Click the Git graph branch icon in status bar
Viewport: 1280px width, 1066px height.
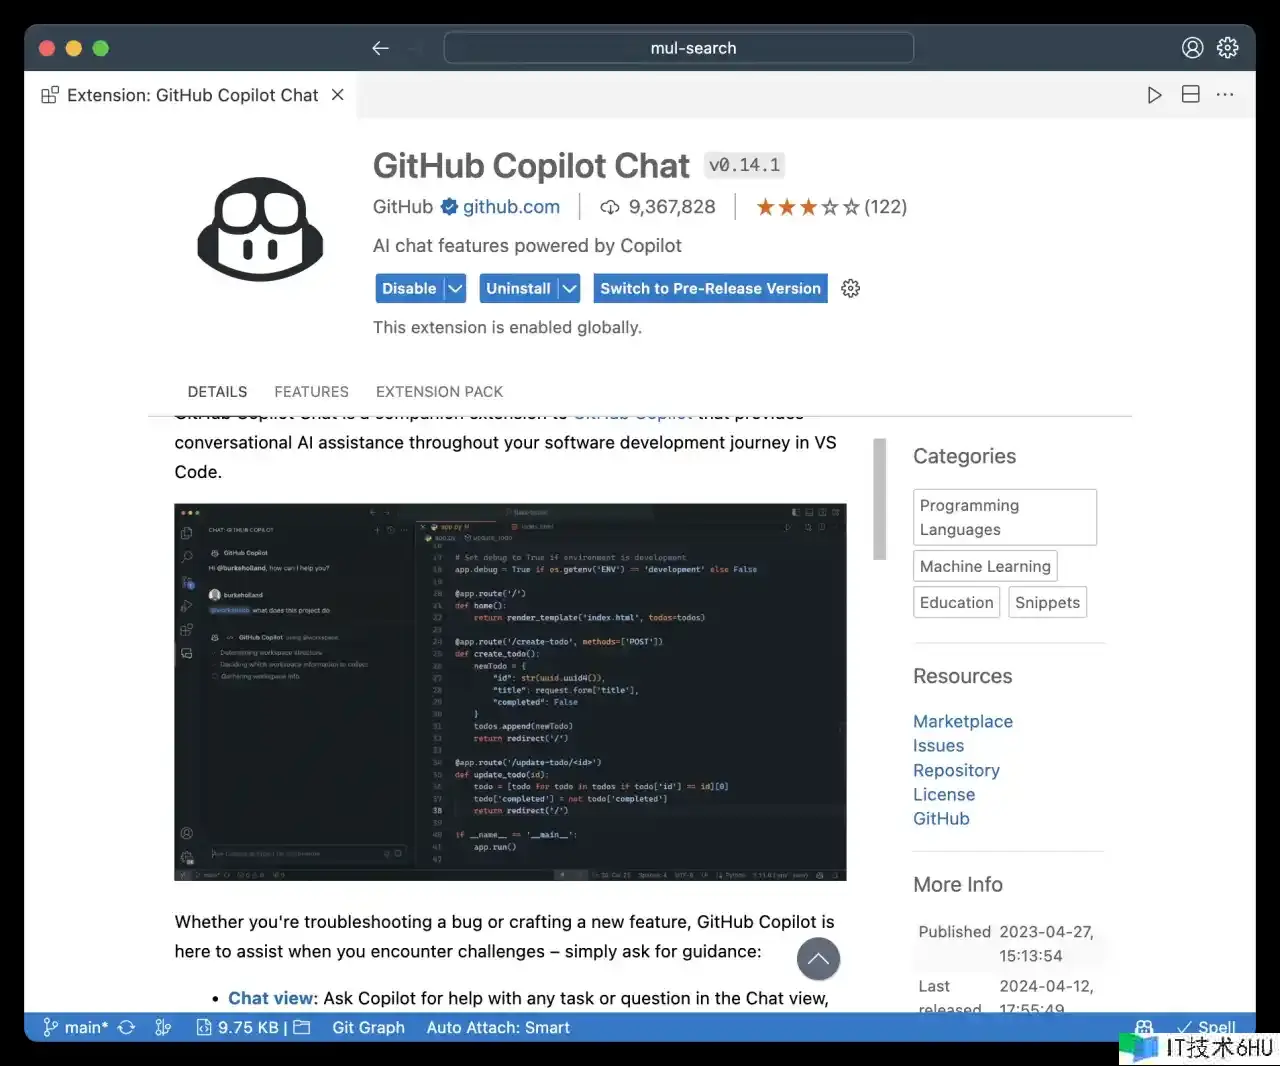click(x=163, y=1027)
